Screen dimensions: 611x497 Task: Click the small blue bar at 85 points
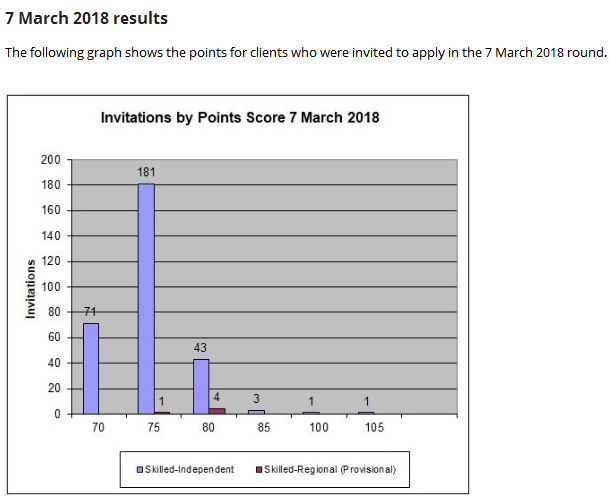click(256, 411)
